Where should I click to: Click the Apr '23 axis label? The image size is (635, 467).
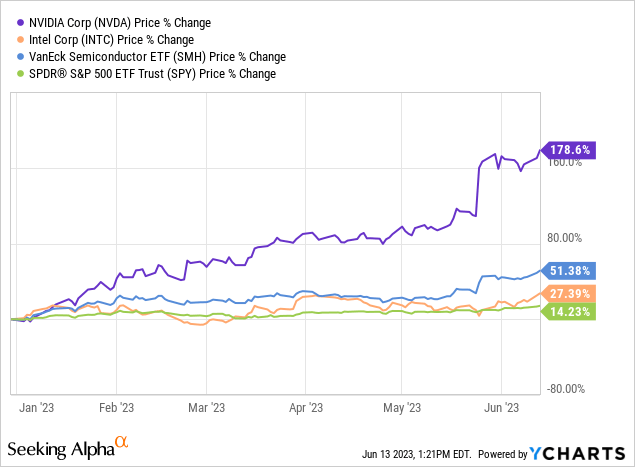pos(305,407)
